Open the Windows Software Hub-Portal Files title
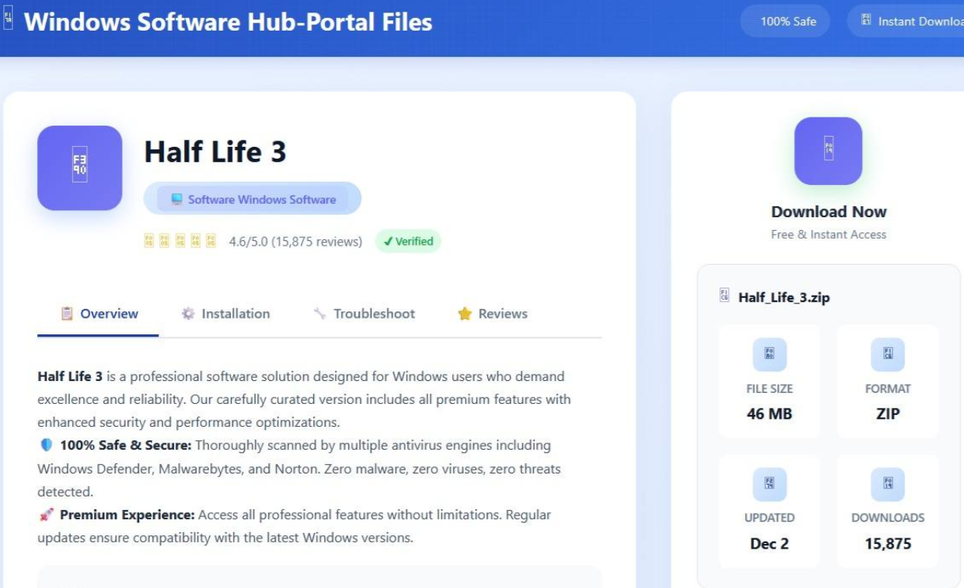964x588 pixels. 228,22
